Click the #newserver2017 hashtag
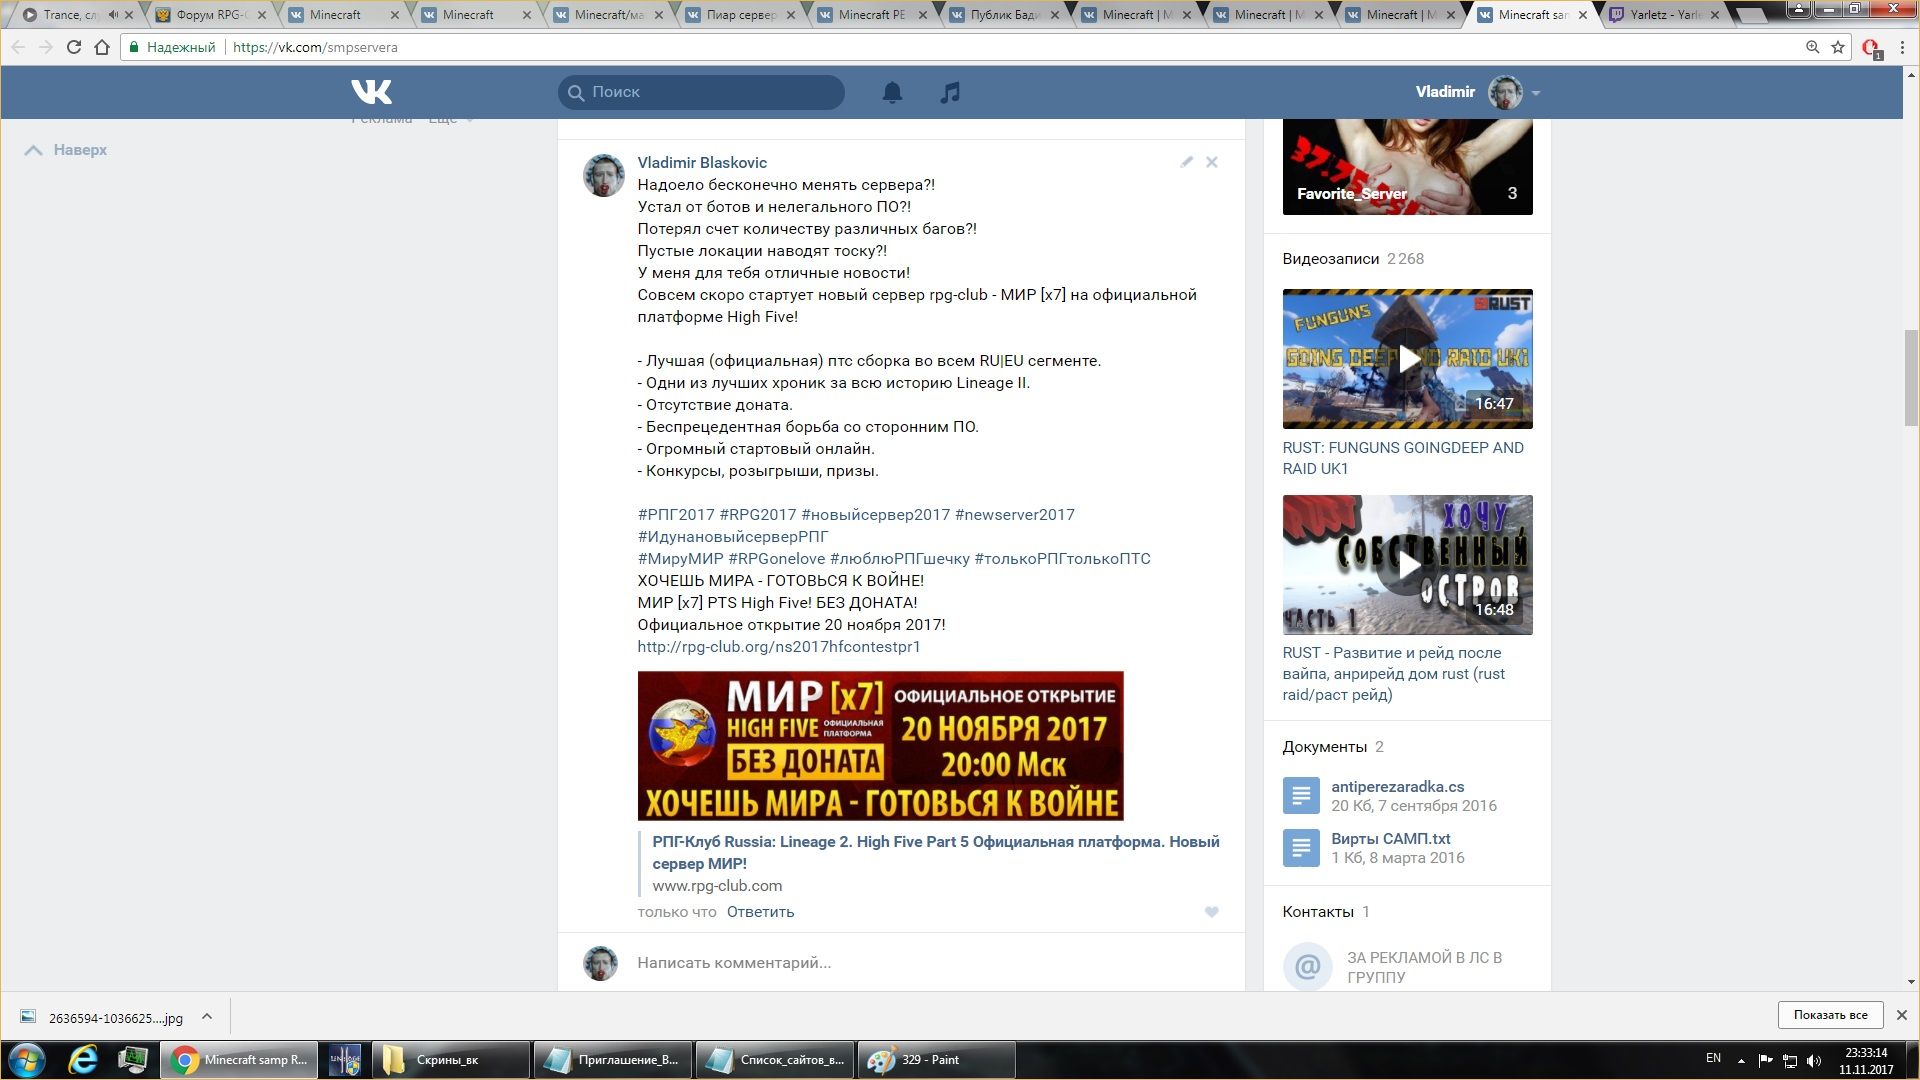This screenshot has width=1920, height=1080. (1014, 515)
